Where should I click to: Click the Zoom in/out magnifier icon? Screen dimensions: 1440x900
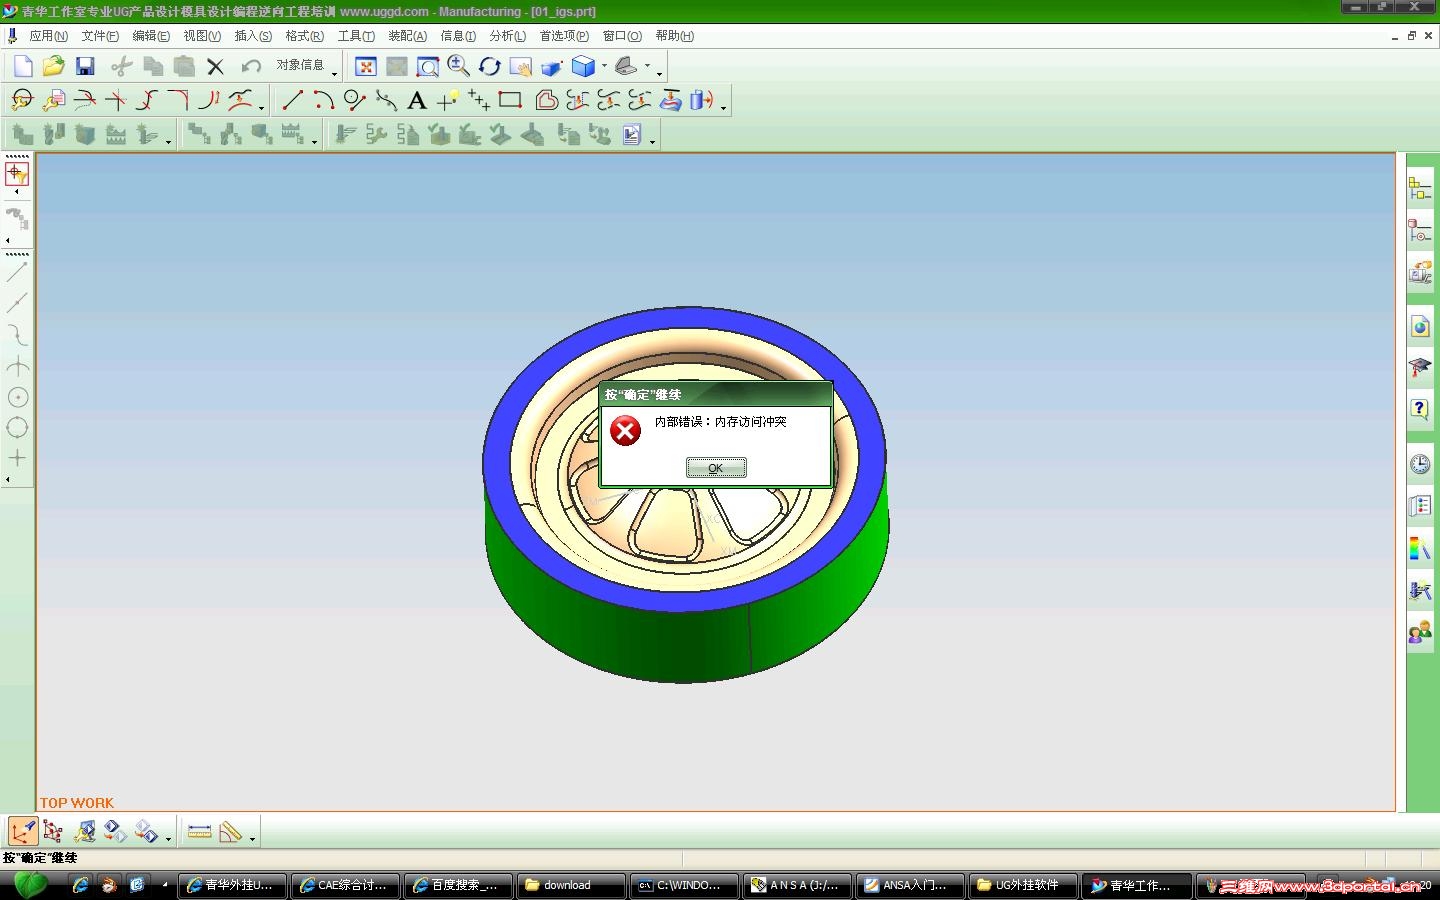(x=459, y=66)
